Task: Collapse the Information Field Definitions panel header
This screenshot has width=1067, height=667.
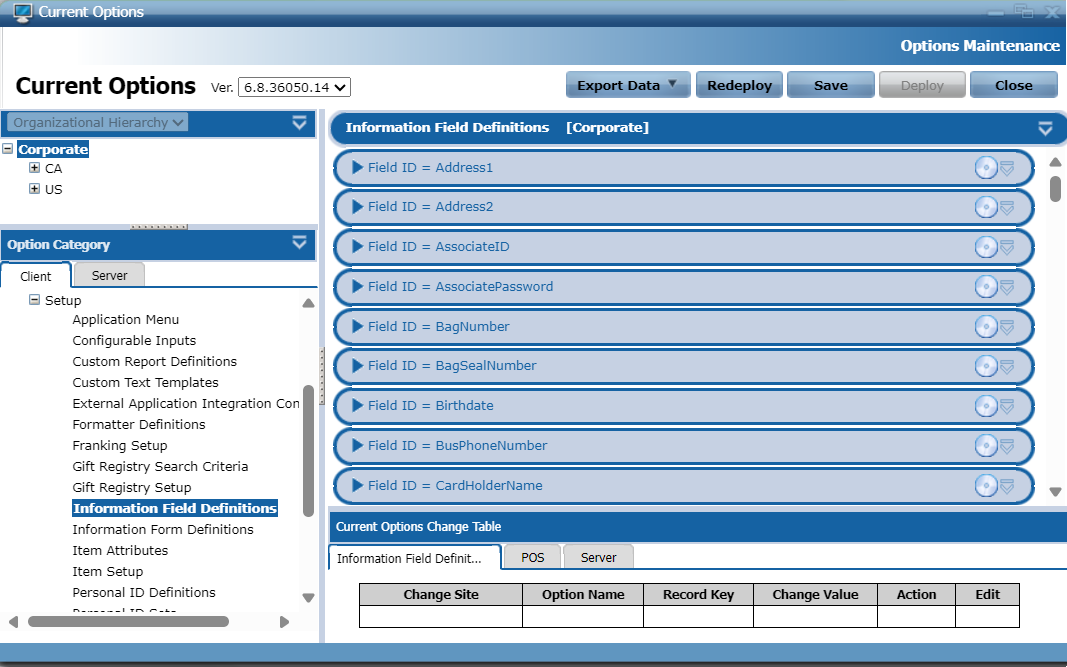Action: [1045, 128]
